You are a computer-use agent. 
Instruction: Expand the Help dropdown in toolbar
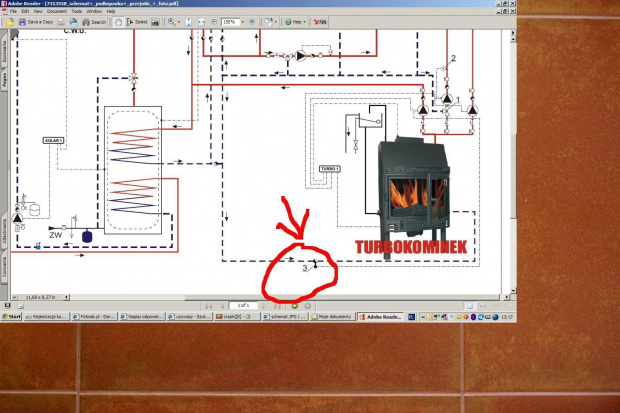coord(297,21)
